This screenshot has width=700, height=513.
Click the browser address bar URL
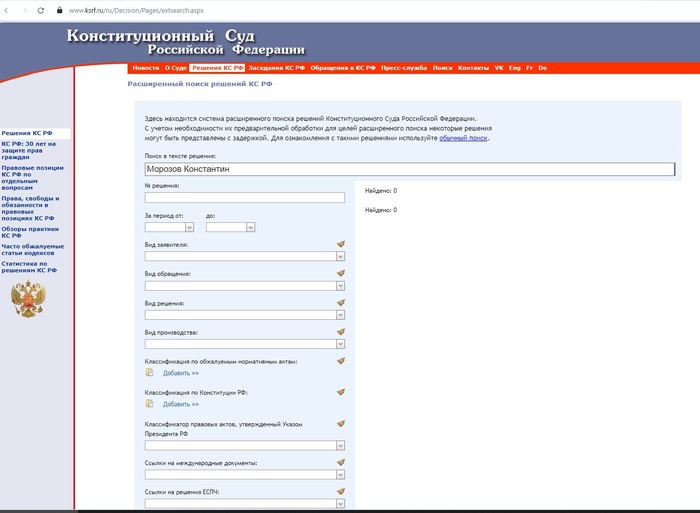point(136,10)
